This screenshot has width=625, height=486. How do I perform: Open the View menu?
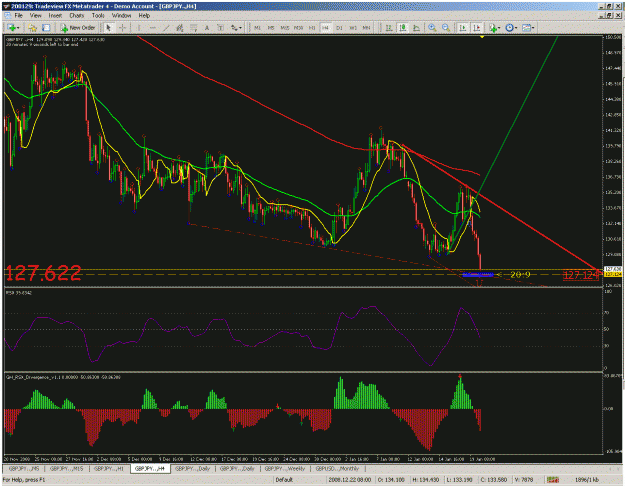tap(35, 16)
